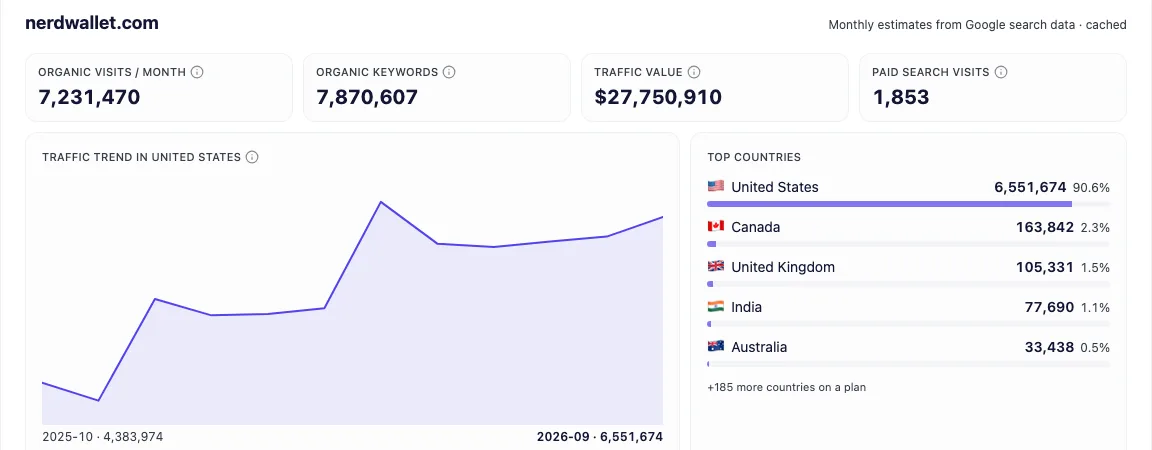Open the +185 more countries on a plan link
This screenshot has height=450, width=1152.
coord(786,387)
